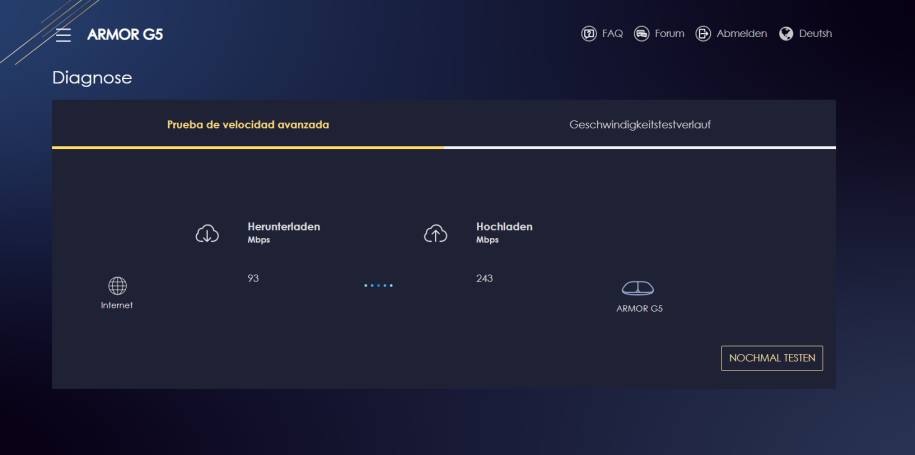The height and width of the screenshot is (455, 915).
Task: Open the Deutsh language selector
Action: tap(815, 34)
